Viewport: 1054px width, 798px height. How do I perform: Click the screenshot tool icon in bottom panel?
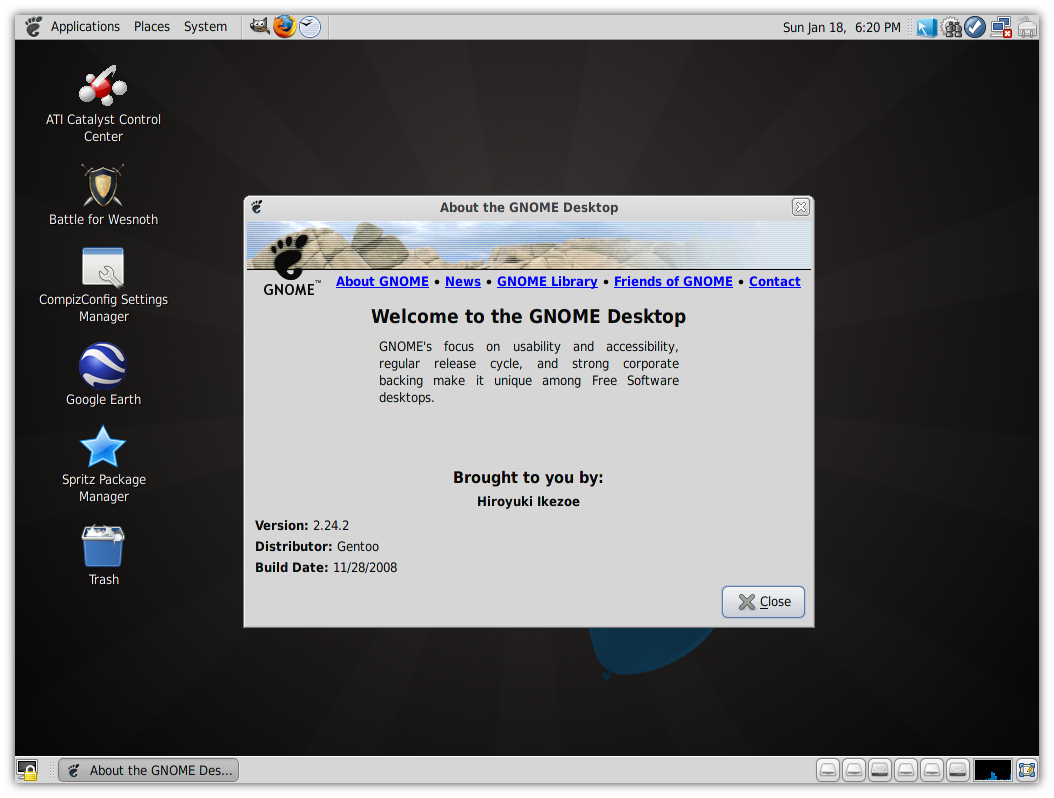pos(1026,770)
